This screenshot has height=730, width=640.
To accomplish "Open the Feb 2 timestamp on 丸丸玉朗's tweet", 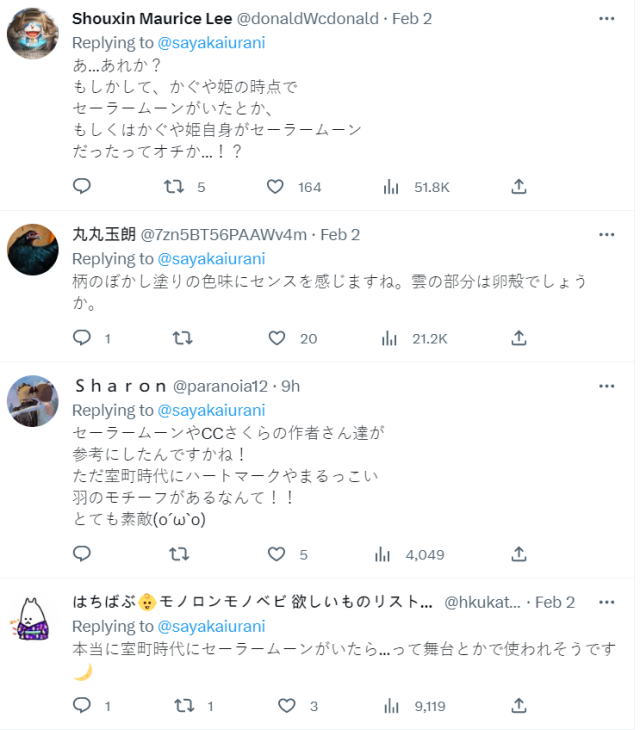I will [x=340, y=235].
